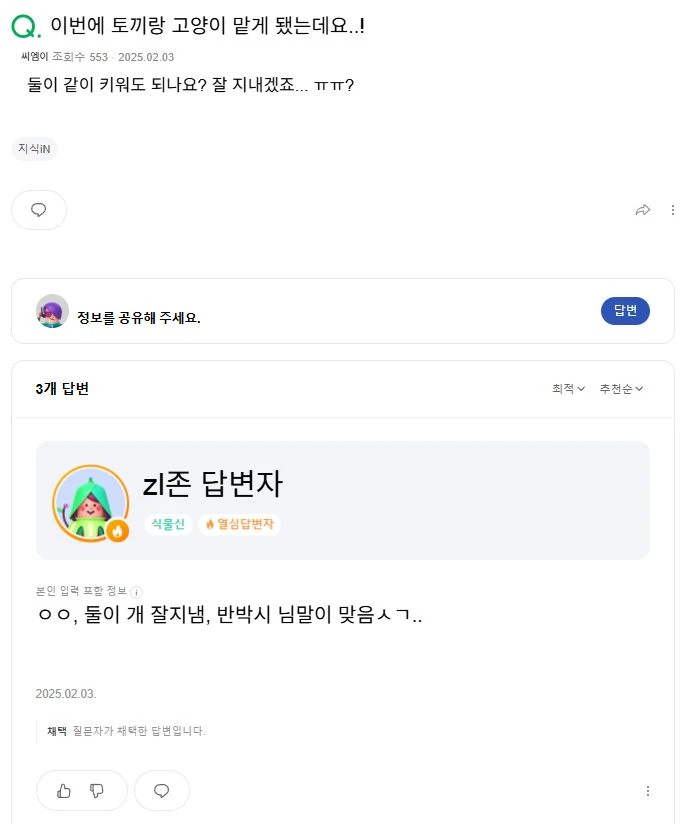
Task: Click the info icon beside 본인 입력 포함 정보
Action: tap(136, 592)
